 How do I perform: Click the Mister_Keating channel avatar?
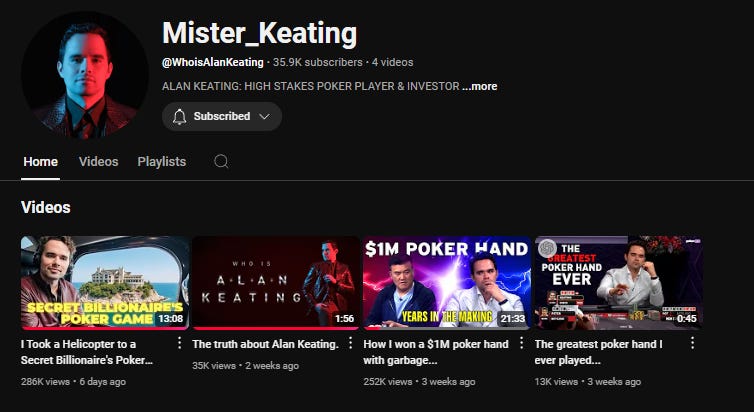coord(85,75)
